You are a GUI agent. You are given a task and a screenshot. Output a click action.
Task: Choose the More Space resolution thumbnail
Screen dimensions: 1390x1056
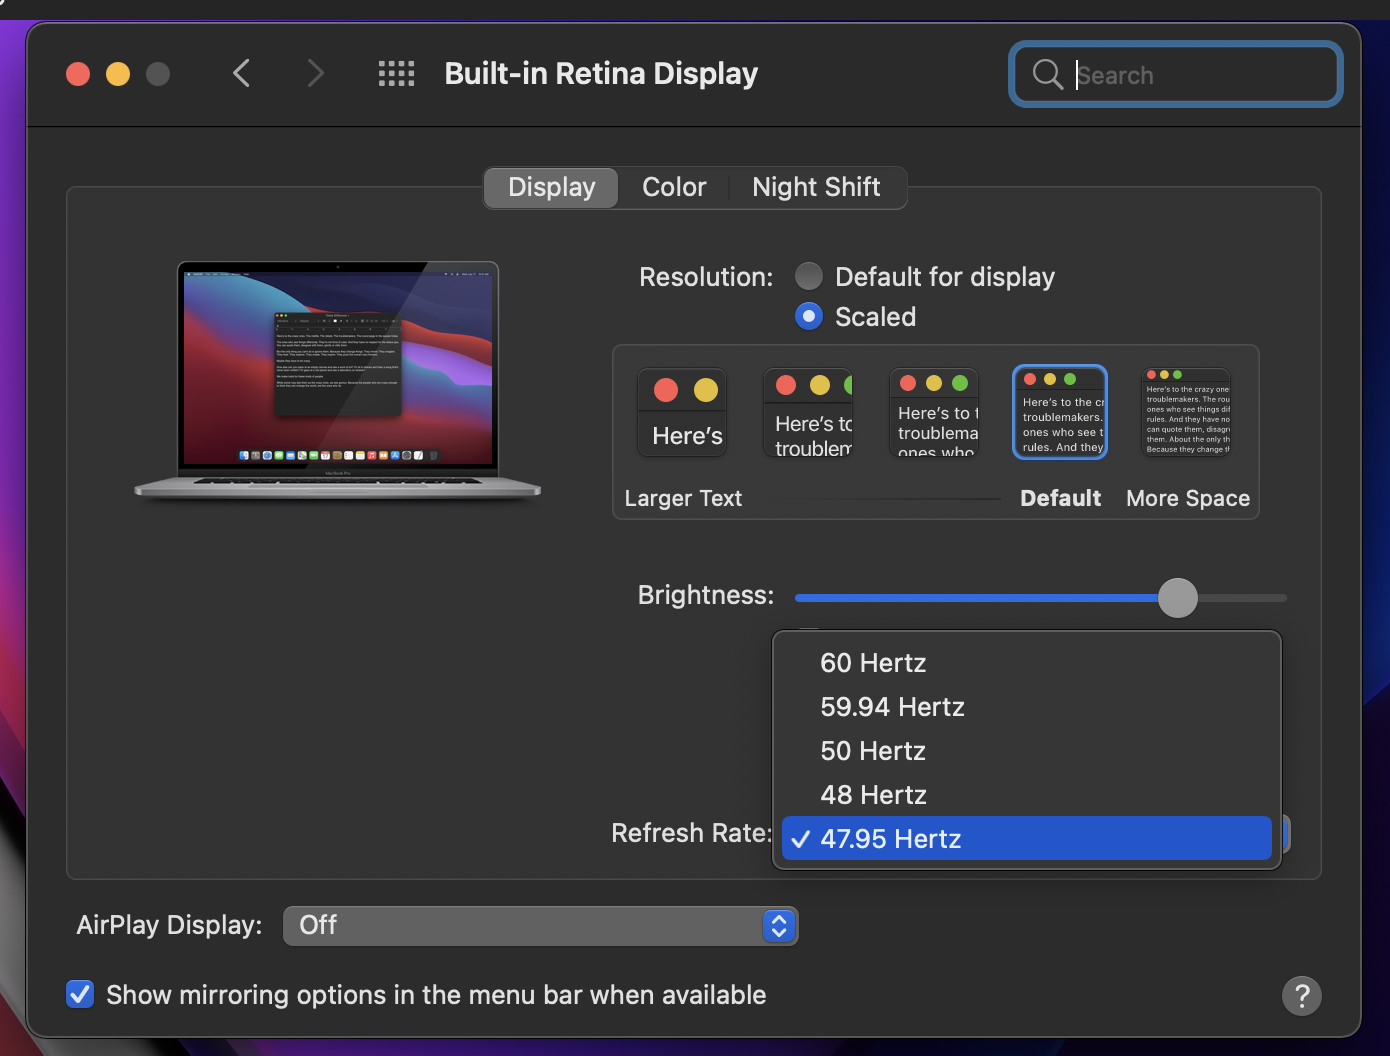[x=1187, y=413]
